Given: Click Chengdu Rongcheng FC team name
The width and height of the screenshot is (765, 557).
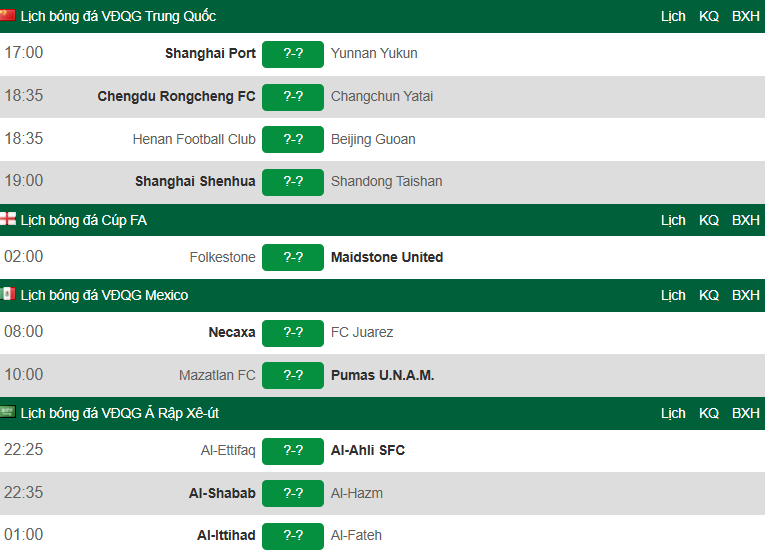Looking at the screenshot, I should (x=176, y=97).
